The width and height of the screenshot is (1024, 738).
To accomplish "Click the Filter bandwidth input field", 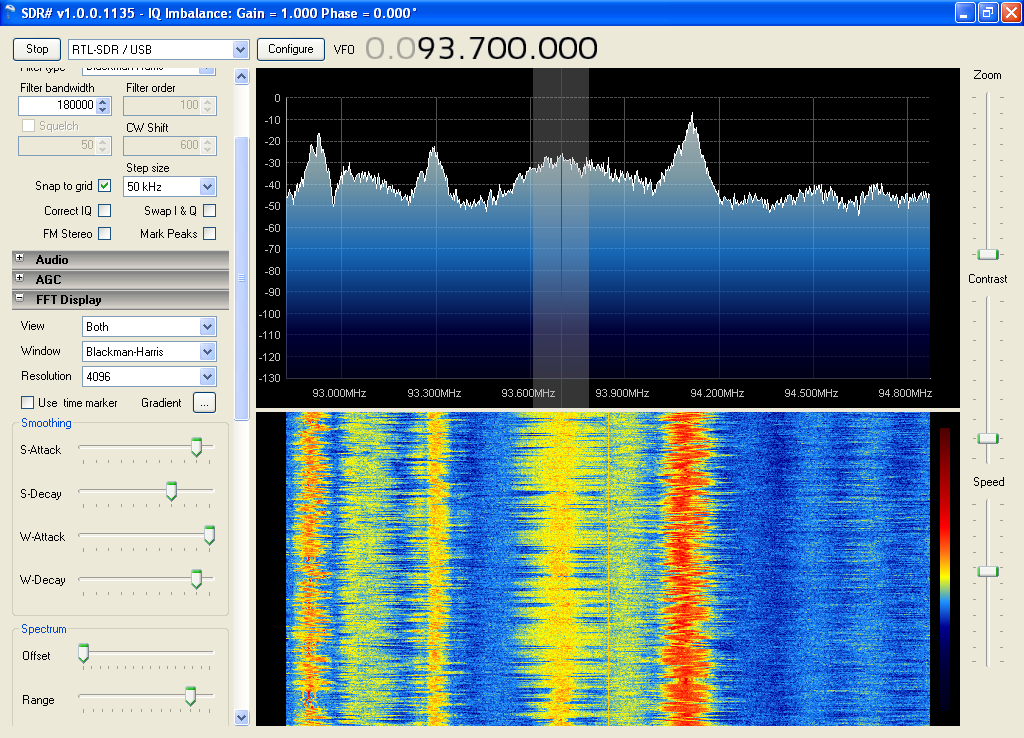I will (57, 105).
